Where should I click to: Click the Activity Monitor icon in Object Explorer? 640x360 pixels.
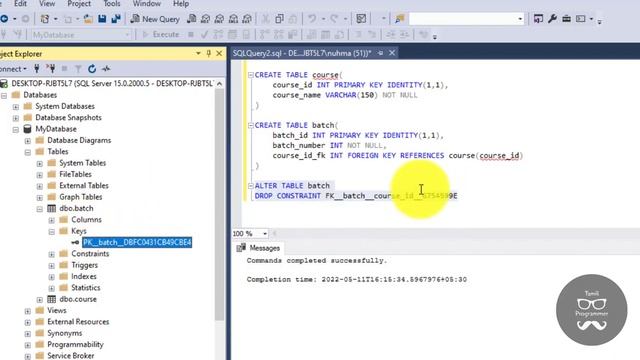pos(106,69)
